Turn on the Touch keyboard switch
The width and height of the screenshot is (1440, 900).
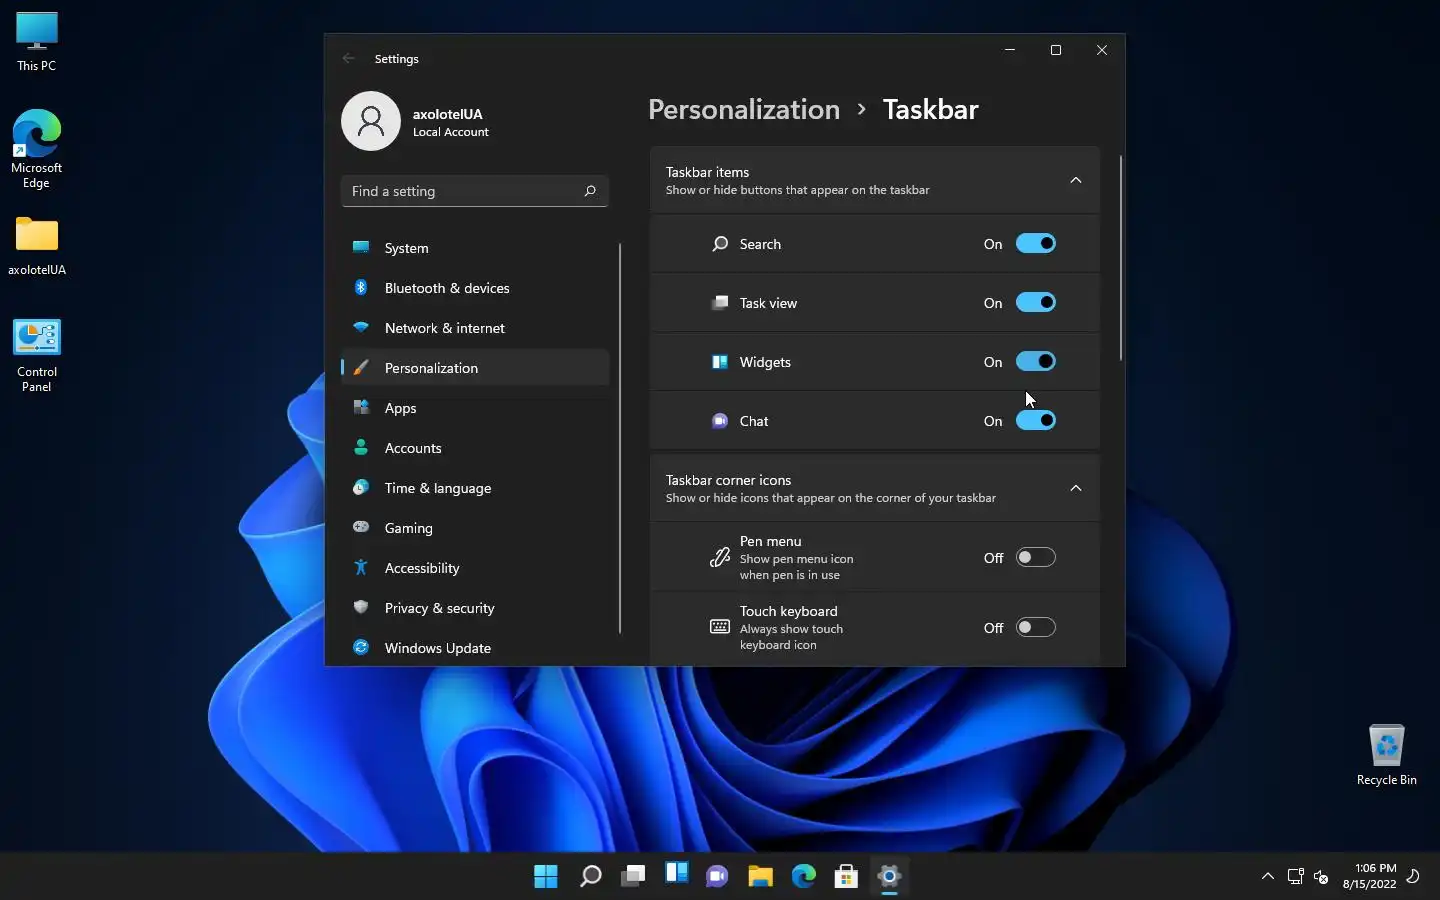click(x=1036, y=627)
